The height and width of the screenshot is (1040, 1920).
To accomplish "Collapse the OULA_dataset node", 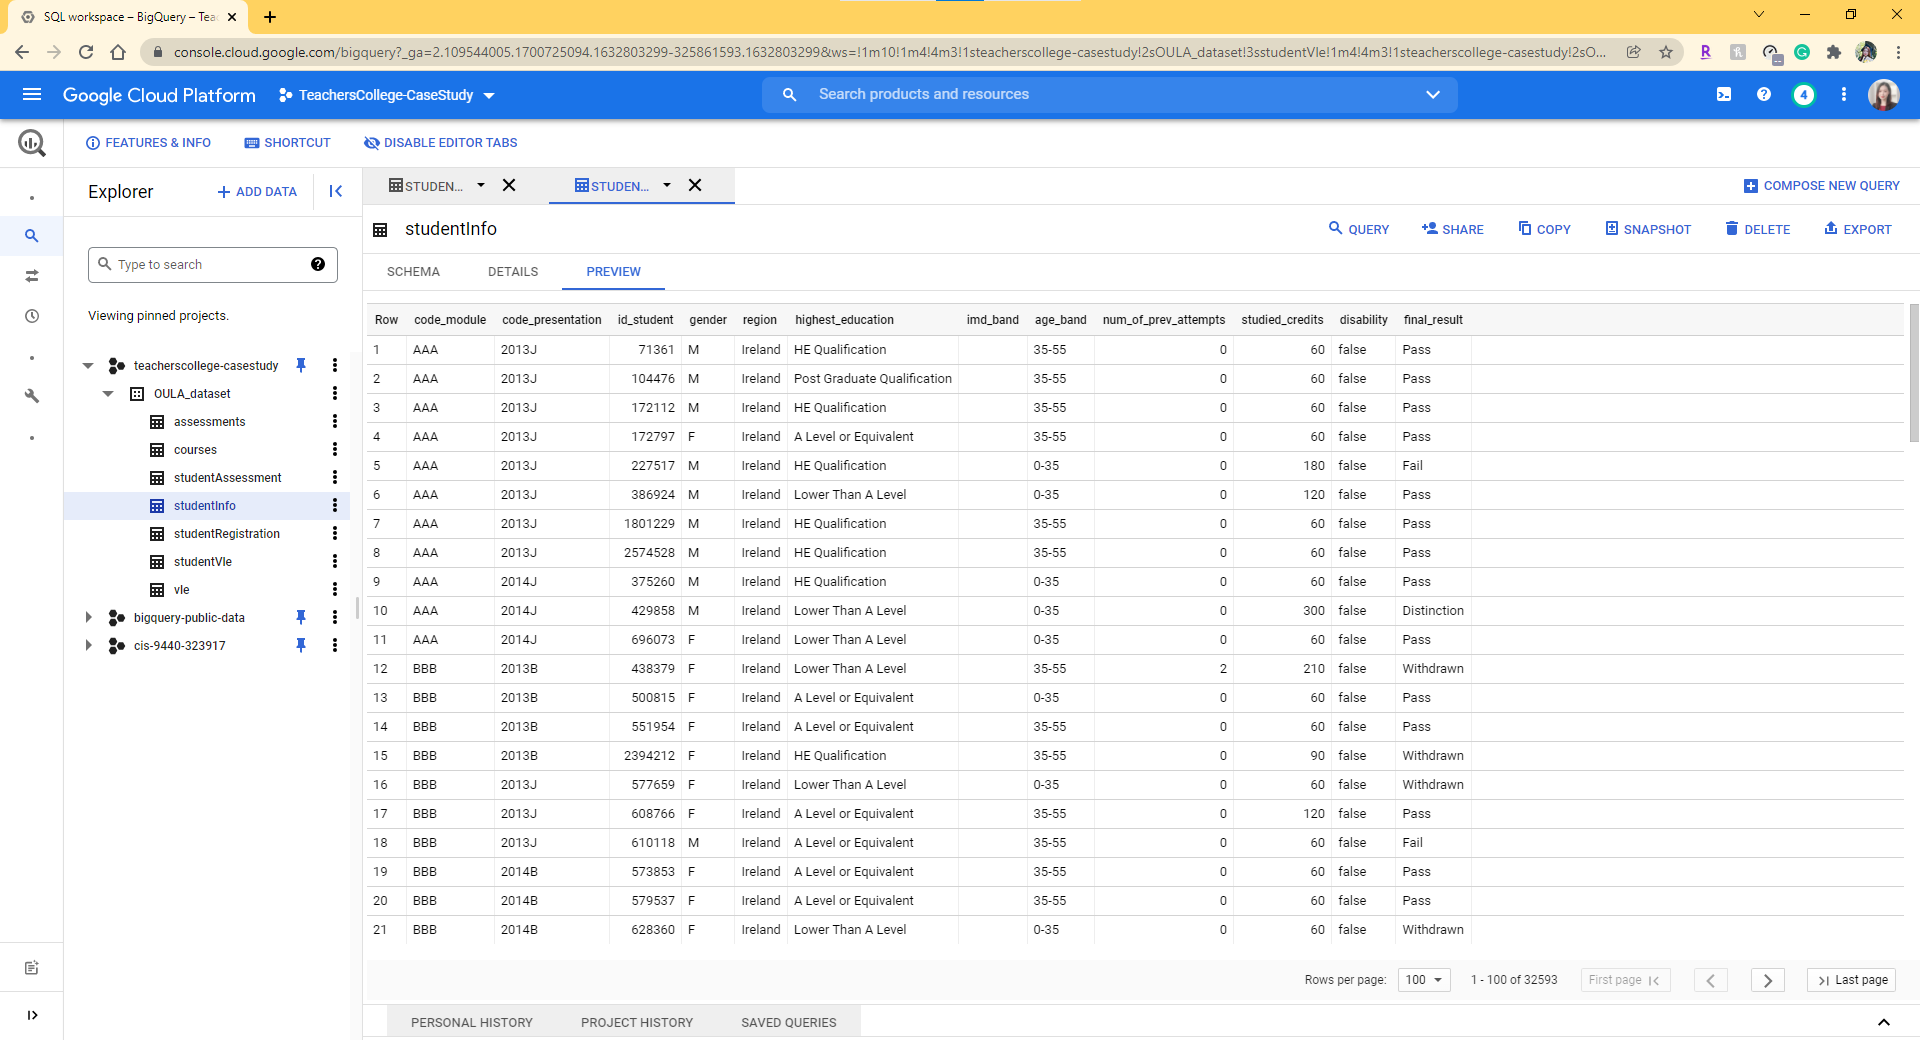I will tap(108, 394).
